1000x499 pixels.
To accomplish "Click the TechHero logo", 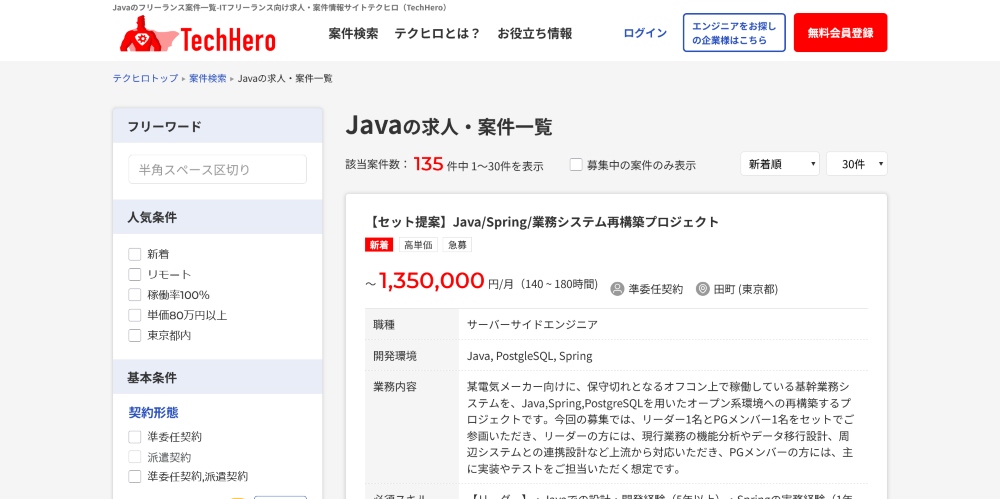I will [198, 34].
